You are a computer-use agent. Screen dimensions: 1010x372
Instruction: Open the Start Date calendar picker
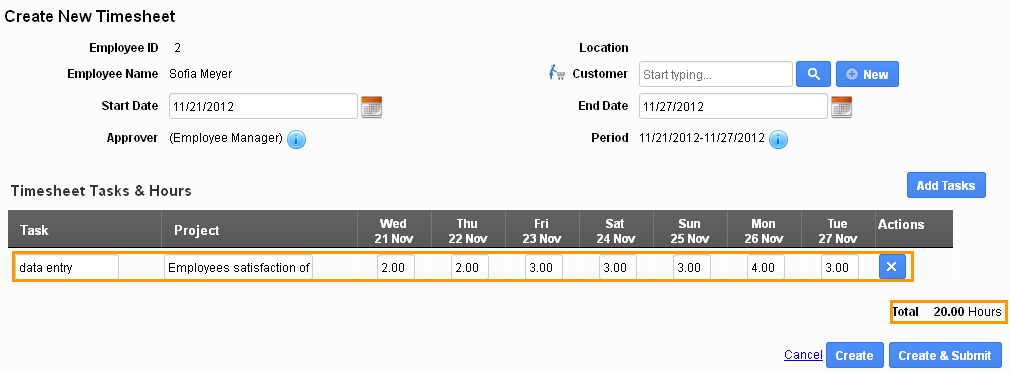click(x=371, y=107)
